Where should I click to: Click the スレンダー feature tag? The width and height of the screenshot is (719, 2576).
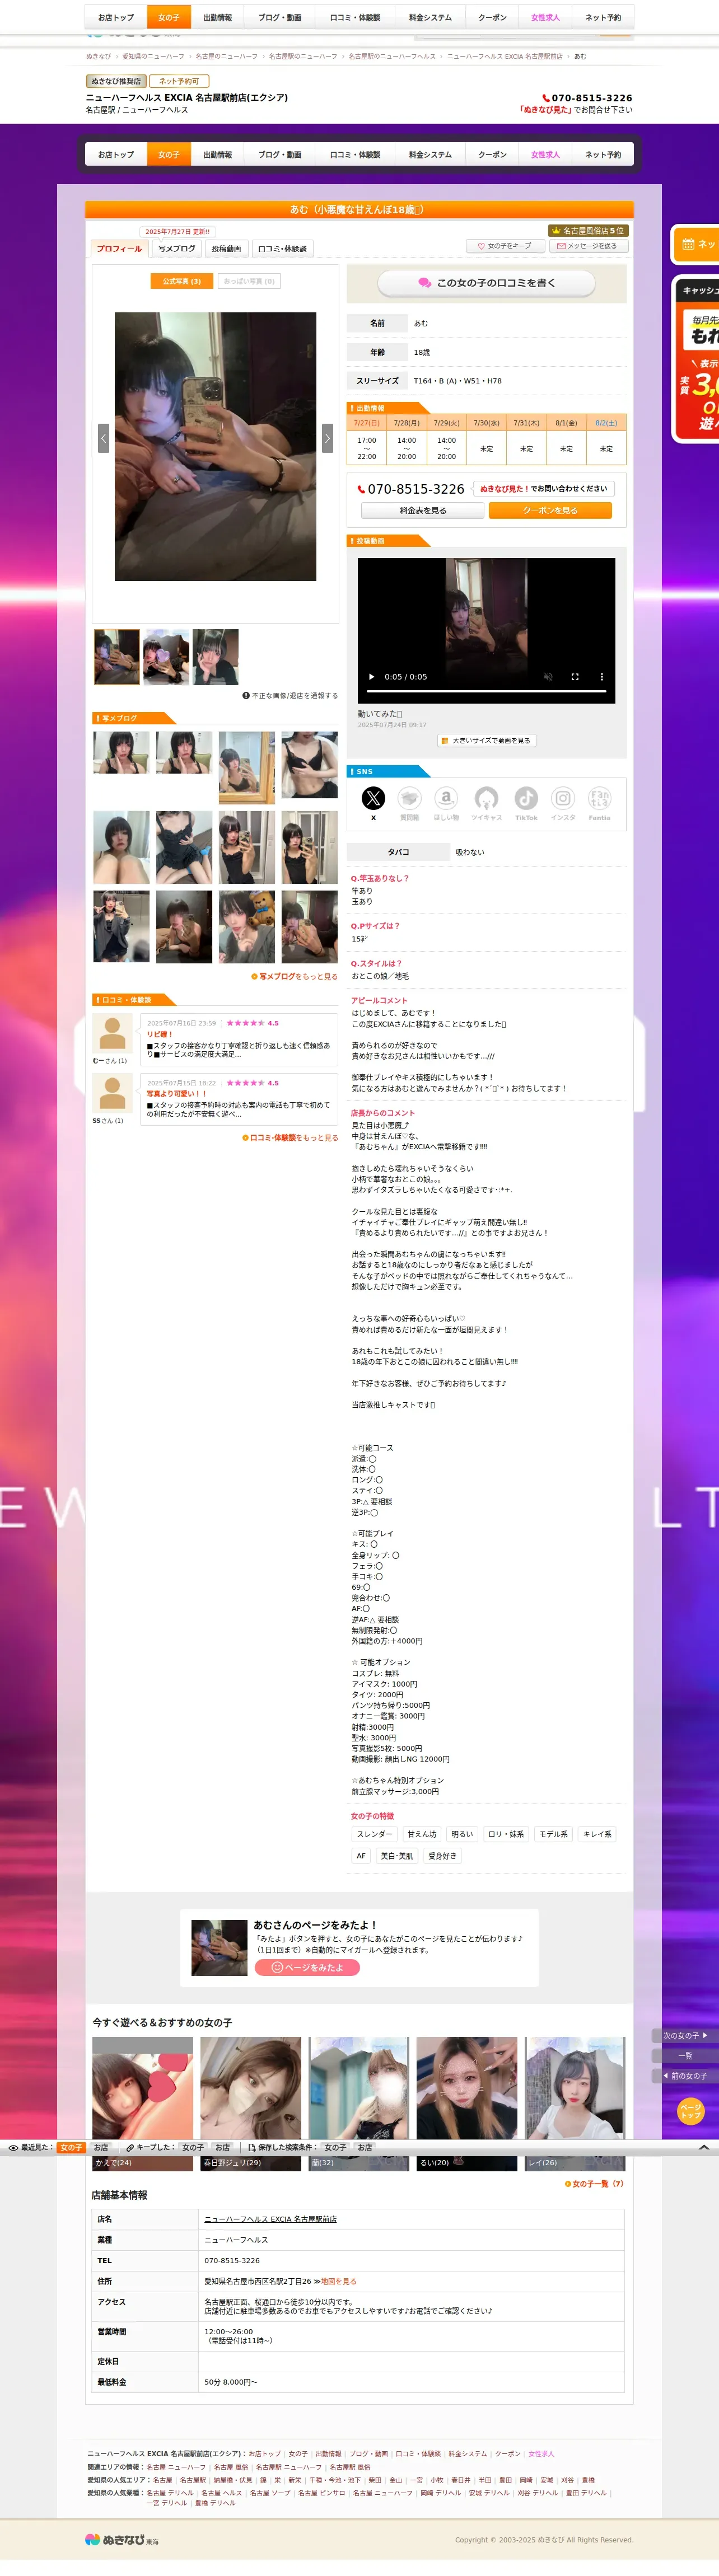coord(374,1834)
